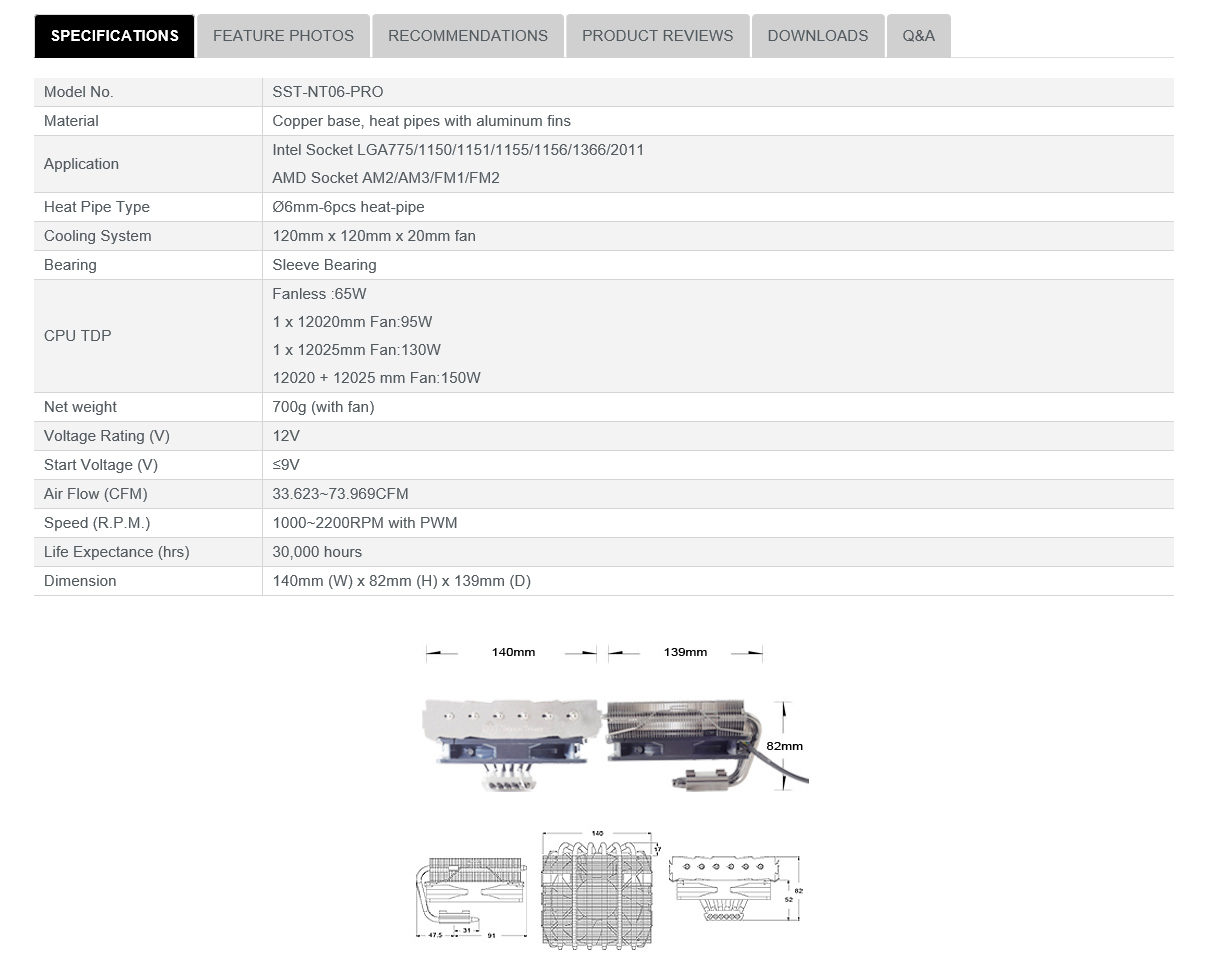1205x965 pixels.
Task: Select the 33.623~73.969CFM air flow value
Action: click(x=340, y=494)
